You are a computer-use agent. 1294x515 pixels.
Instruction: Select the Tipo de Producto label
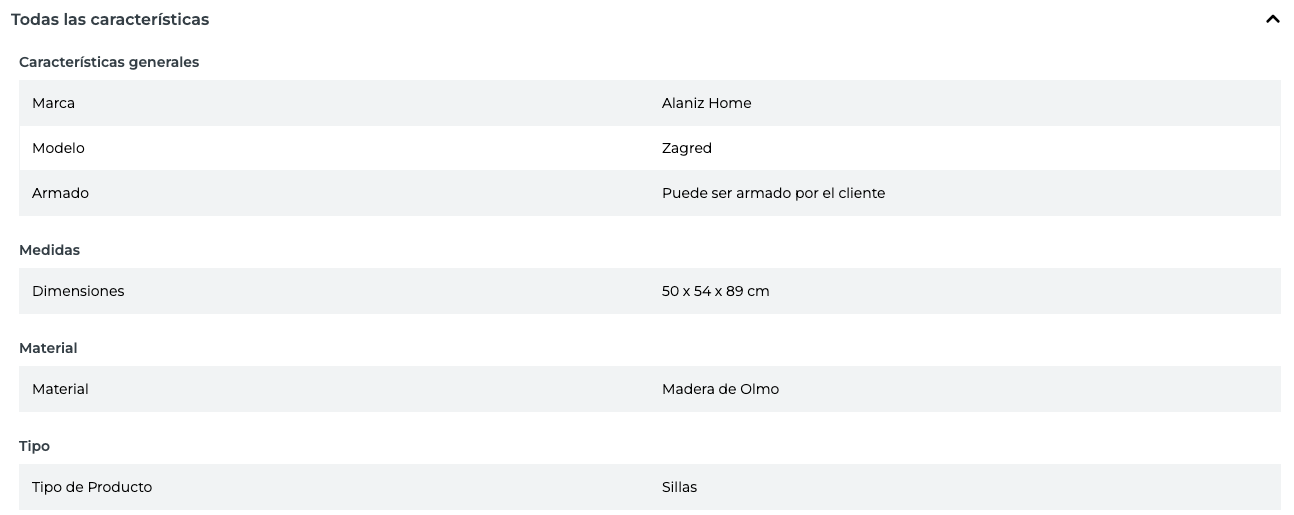92,487
